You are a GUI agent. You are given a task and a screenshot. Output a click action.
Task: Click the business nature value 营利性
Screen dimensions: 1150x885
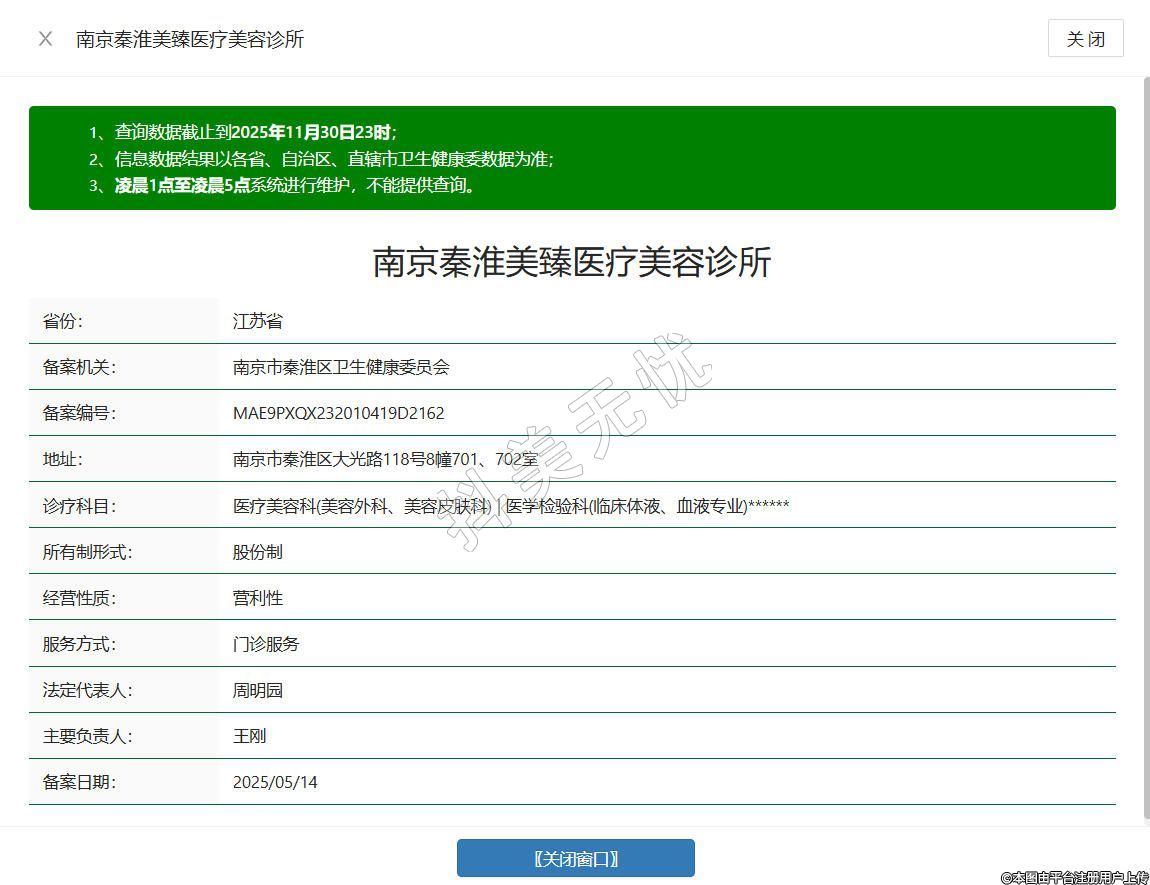[258, 598]
